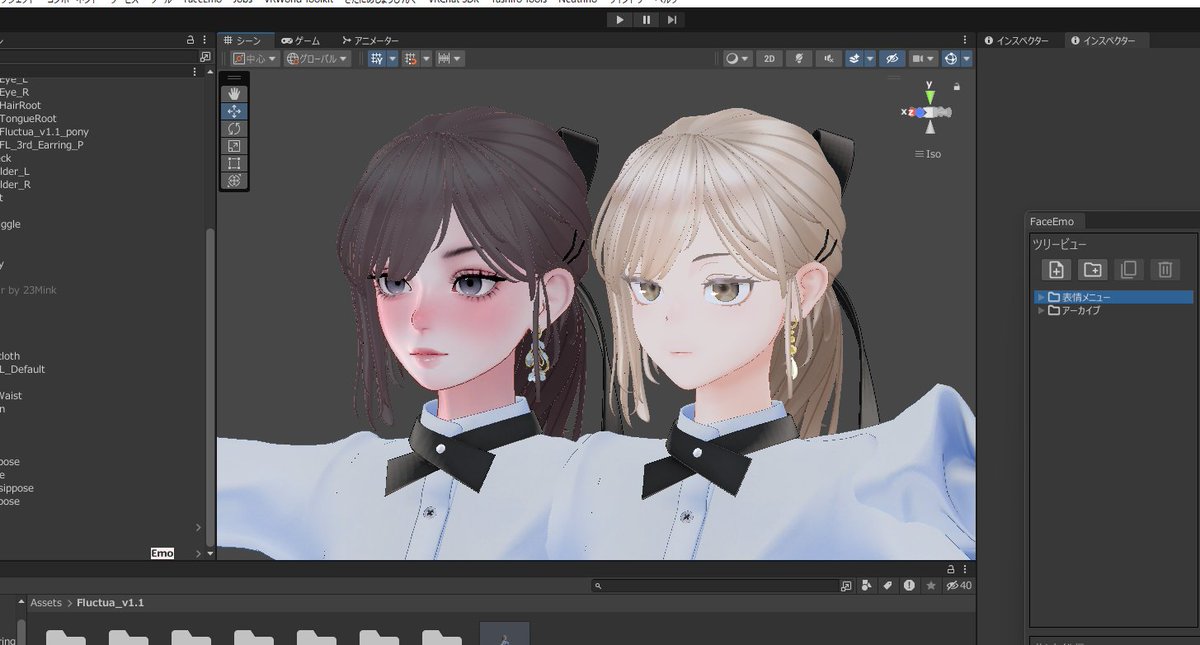
Task: Duplicate selected item in FaceEmo tree view
Action: (x=1128, y=268)
